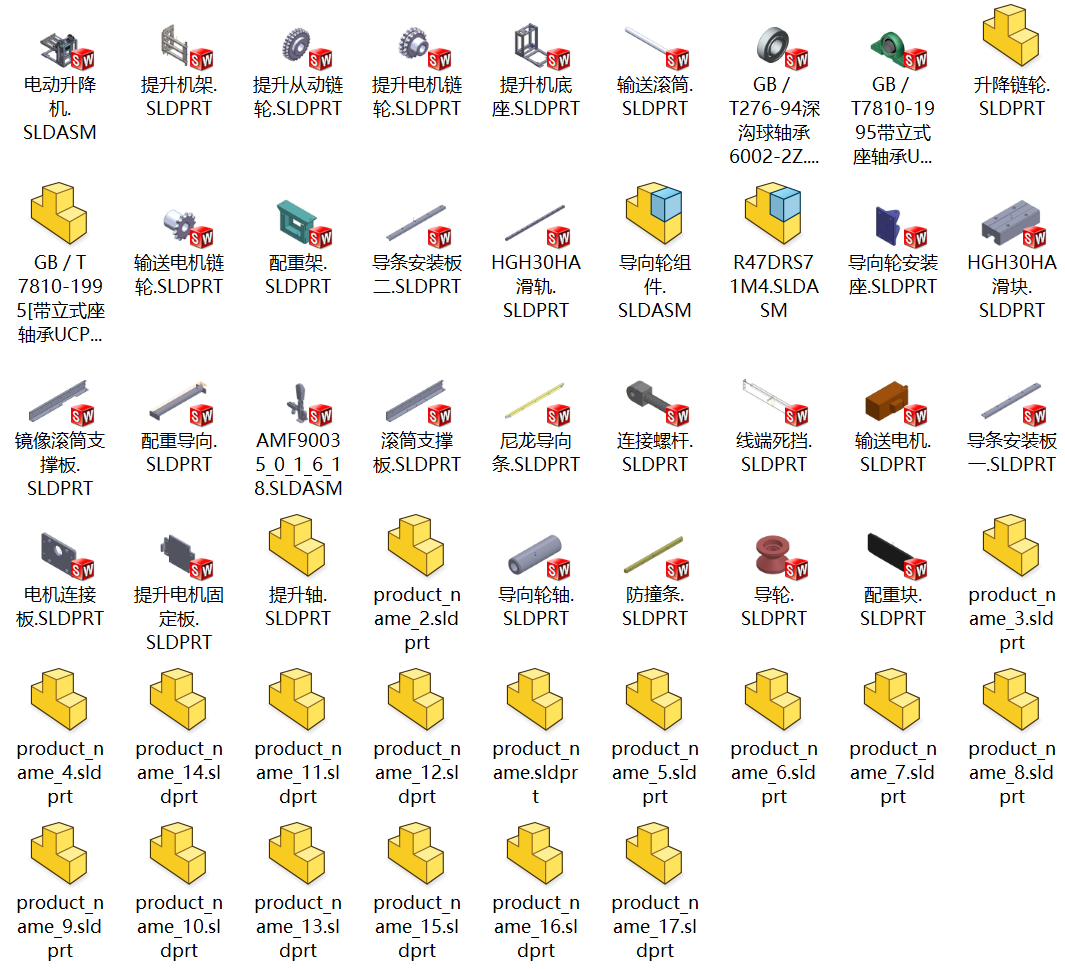1065x969 pixels.
Task: Select the 镜像滚筒支撑板.SLDPRT icon
Action: (61, 403)
